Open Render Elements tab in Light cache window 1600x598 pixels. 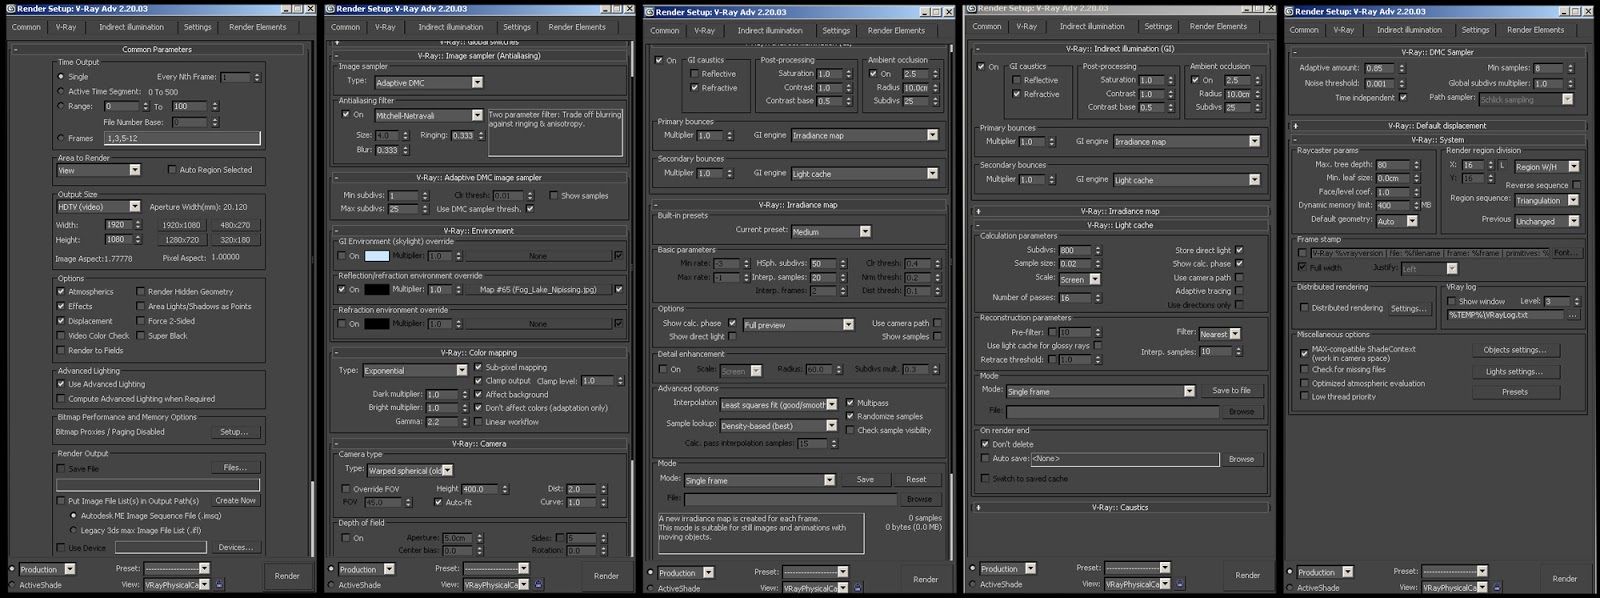1218,26
